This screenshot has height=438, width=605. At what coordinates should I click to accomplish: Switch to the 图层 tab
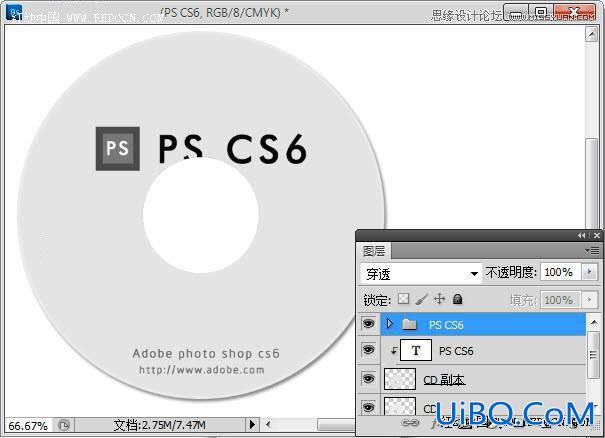[x=373, y=251]
